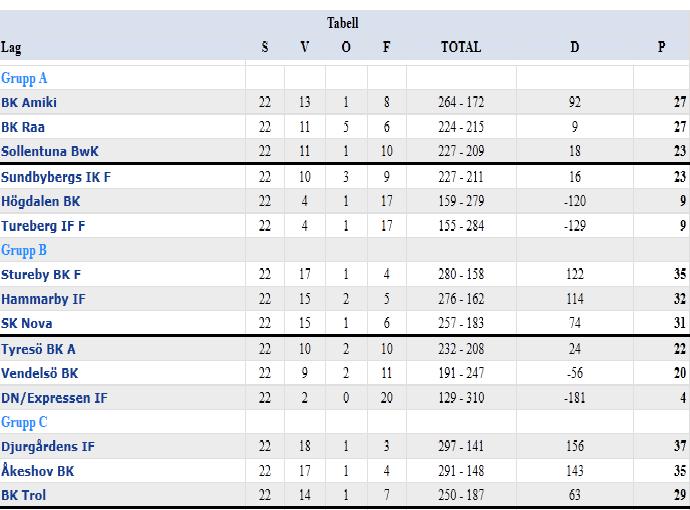Open Sundbybergs IK F team page
The height and width of the screenshot is (510, 690).
click(56, 177)
